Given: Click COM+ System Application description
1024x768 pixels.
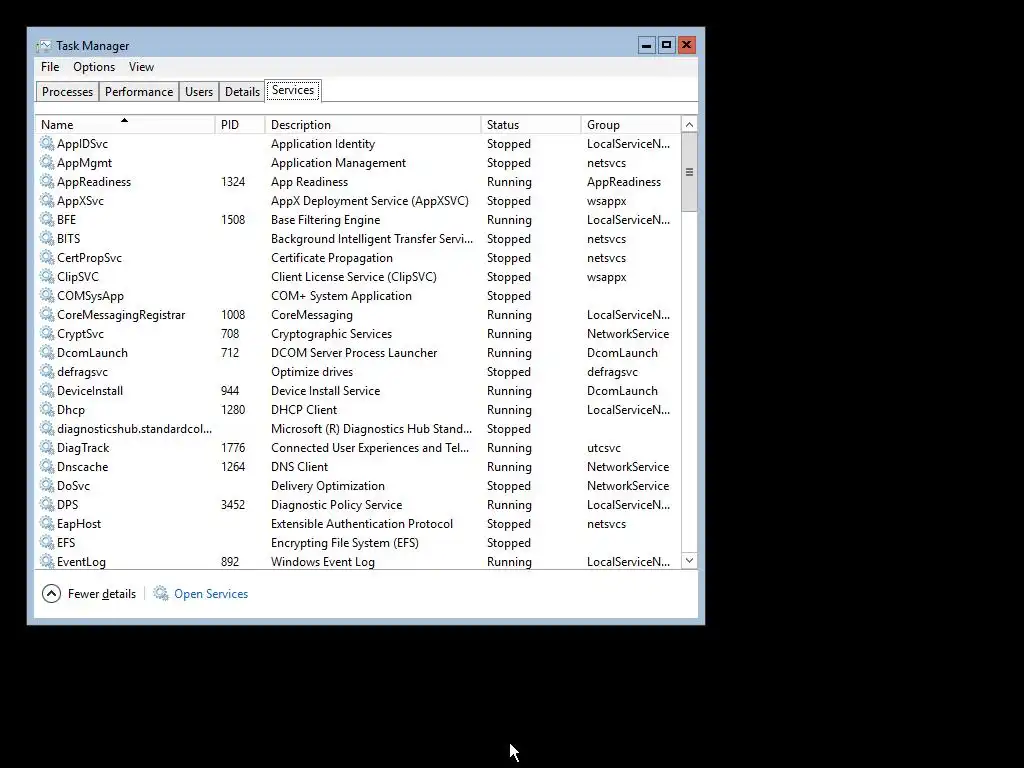Looking at the screenshot, I should click(342, 296).
